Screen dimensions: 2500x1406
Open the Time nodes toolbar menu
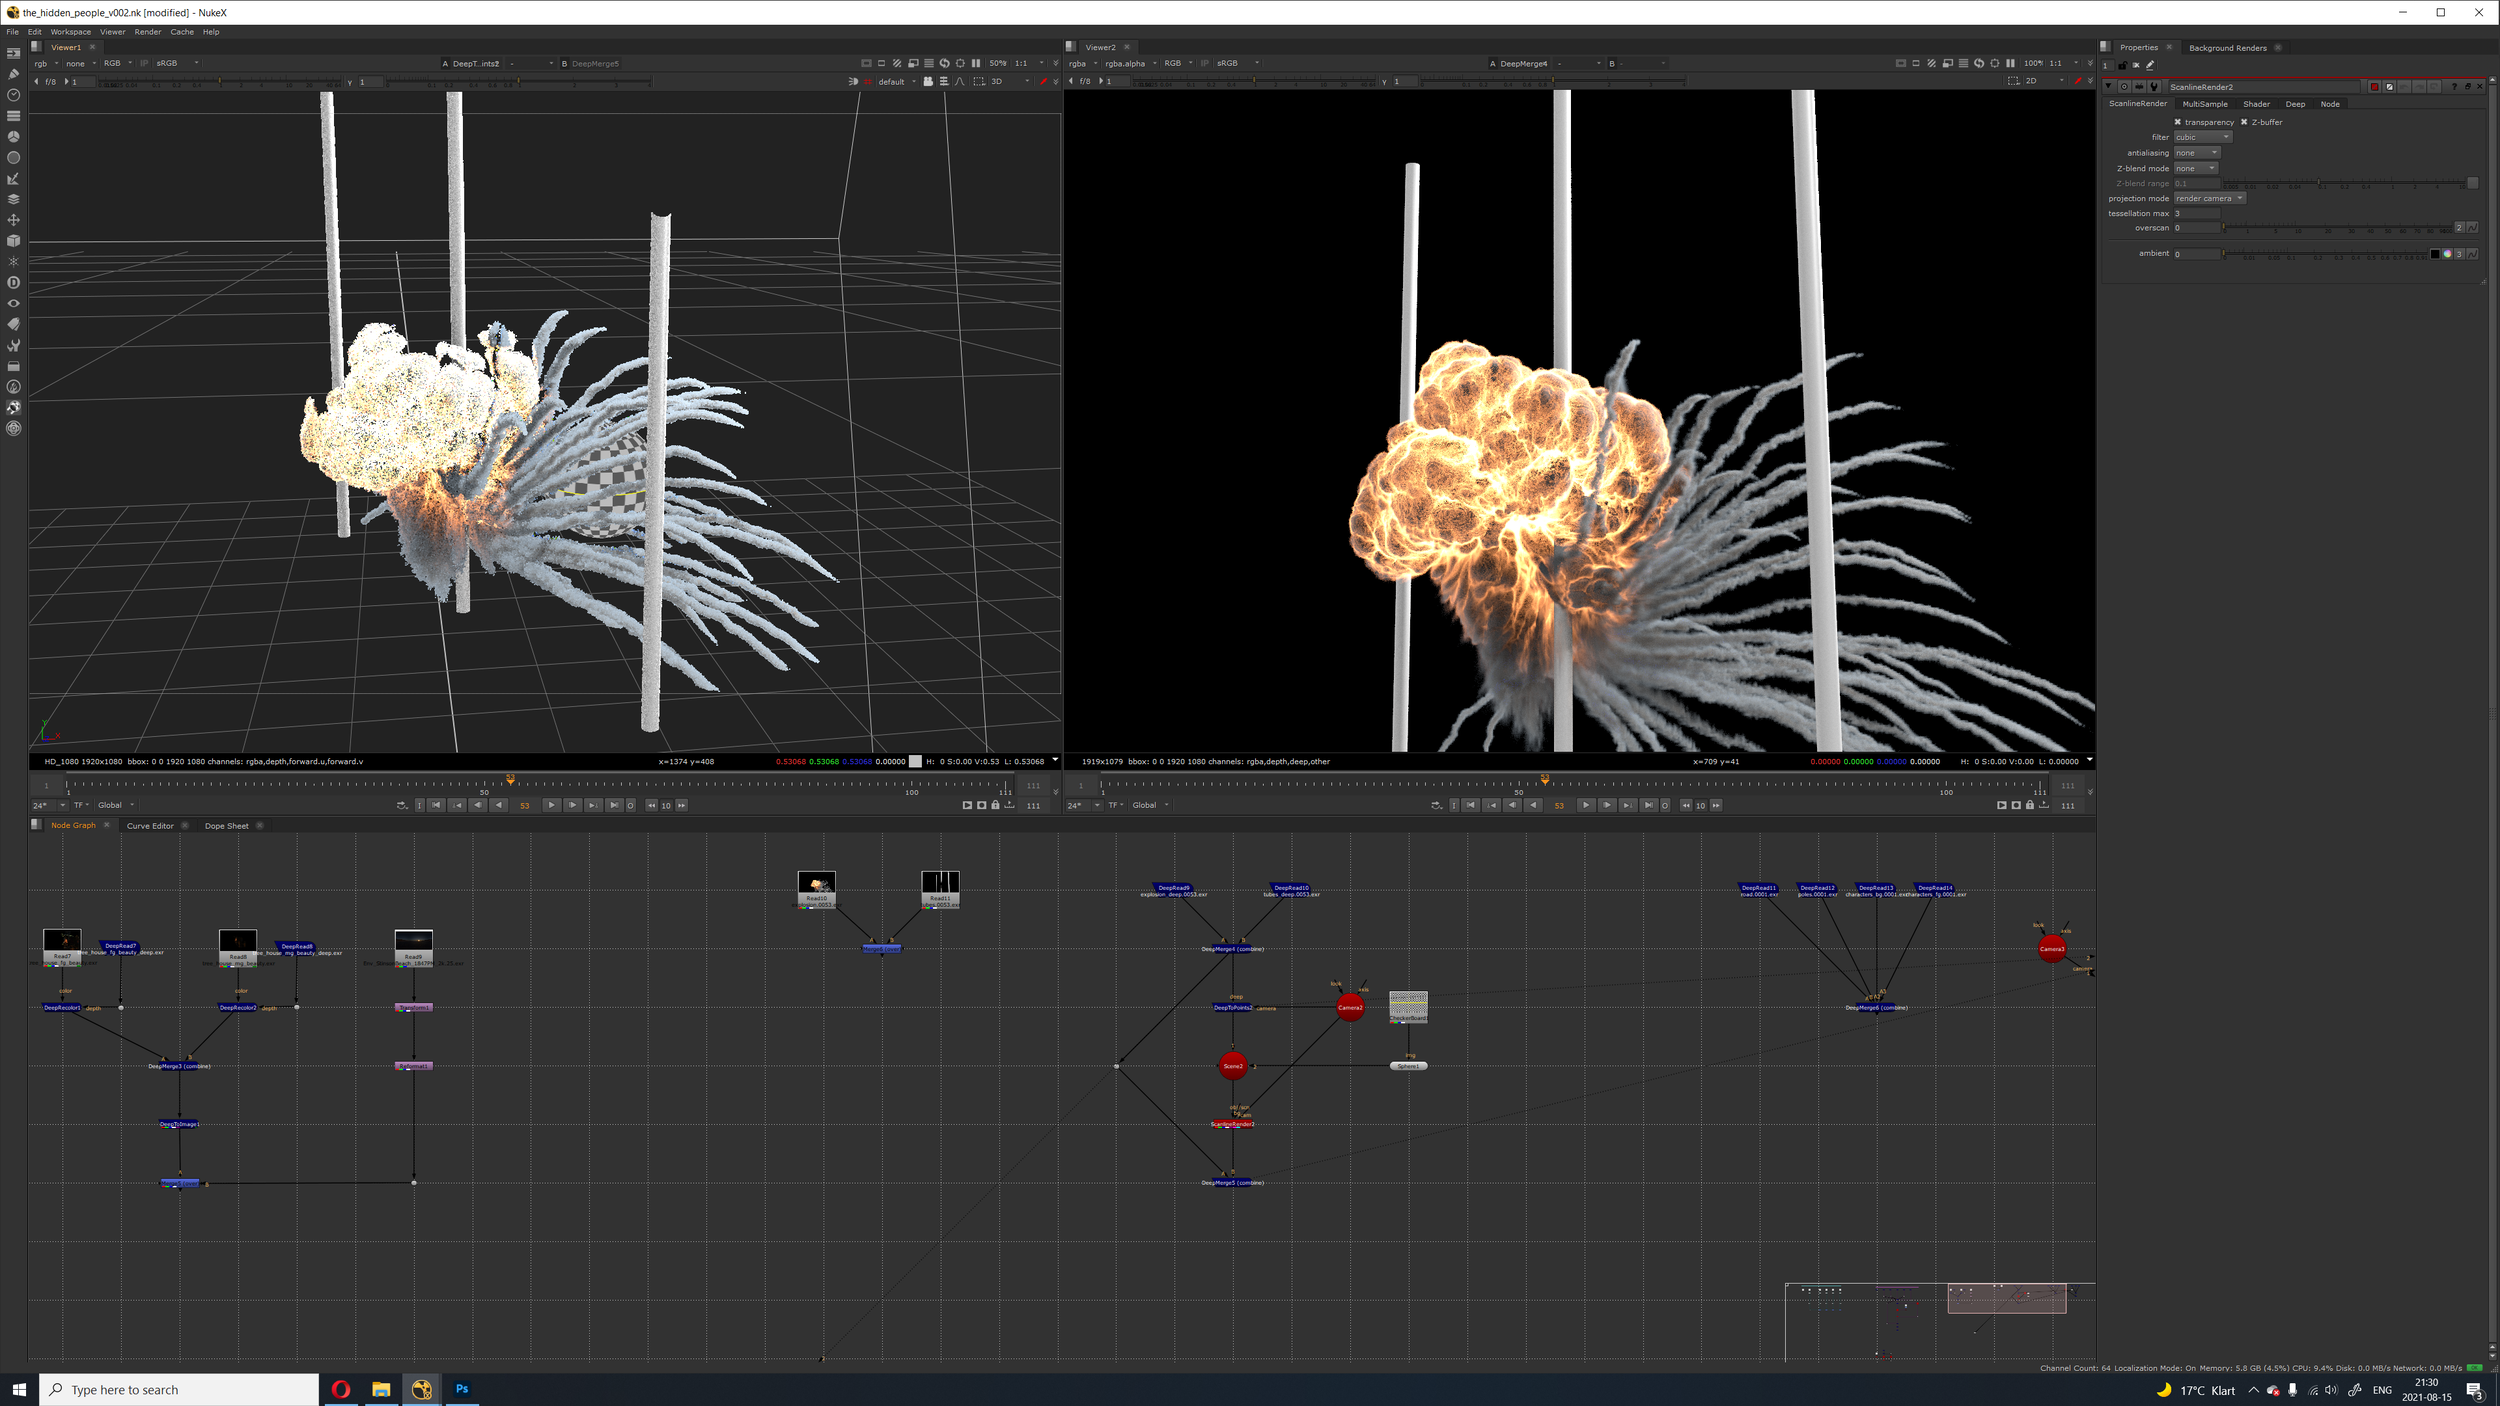point(13,95)
